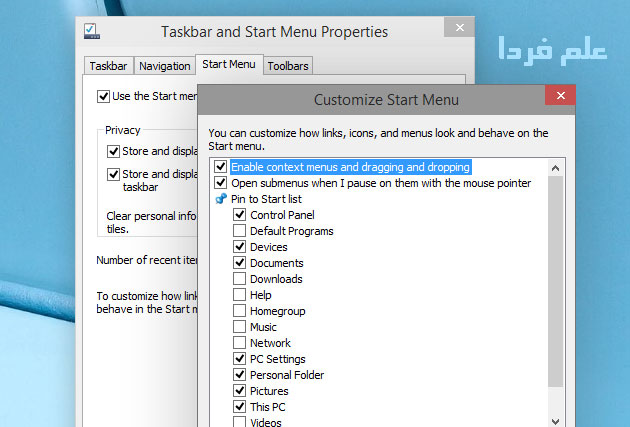Uncheck Open submenus on mouse pause

click(221, 183)
